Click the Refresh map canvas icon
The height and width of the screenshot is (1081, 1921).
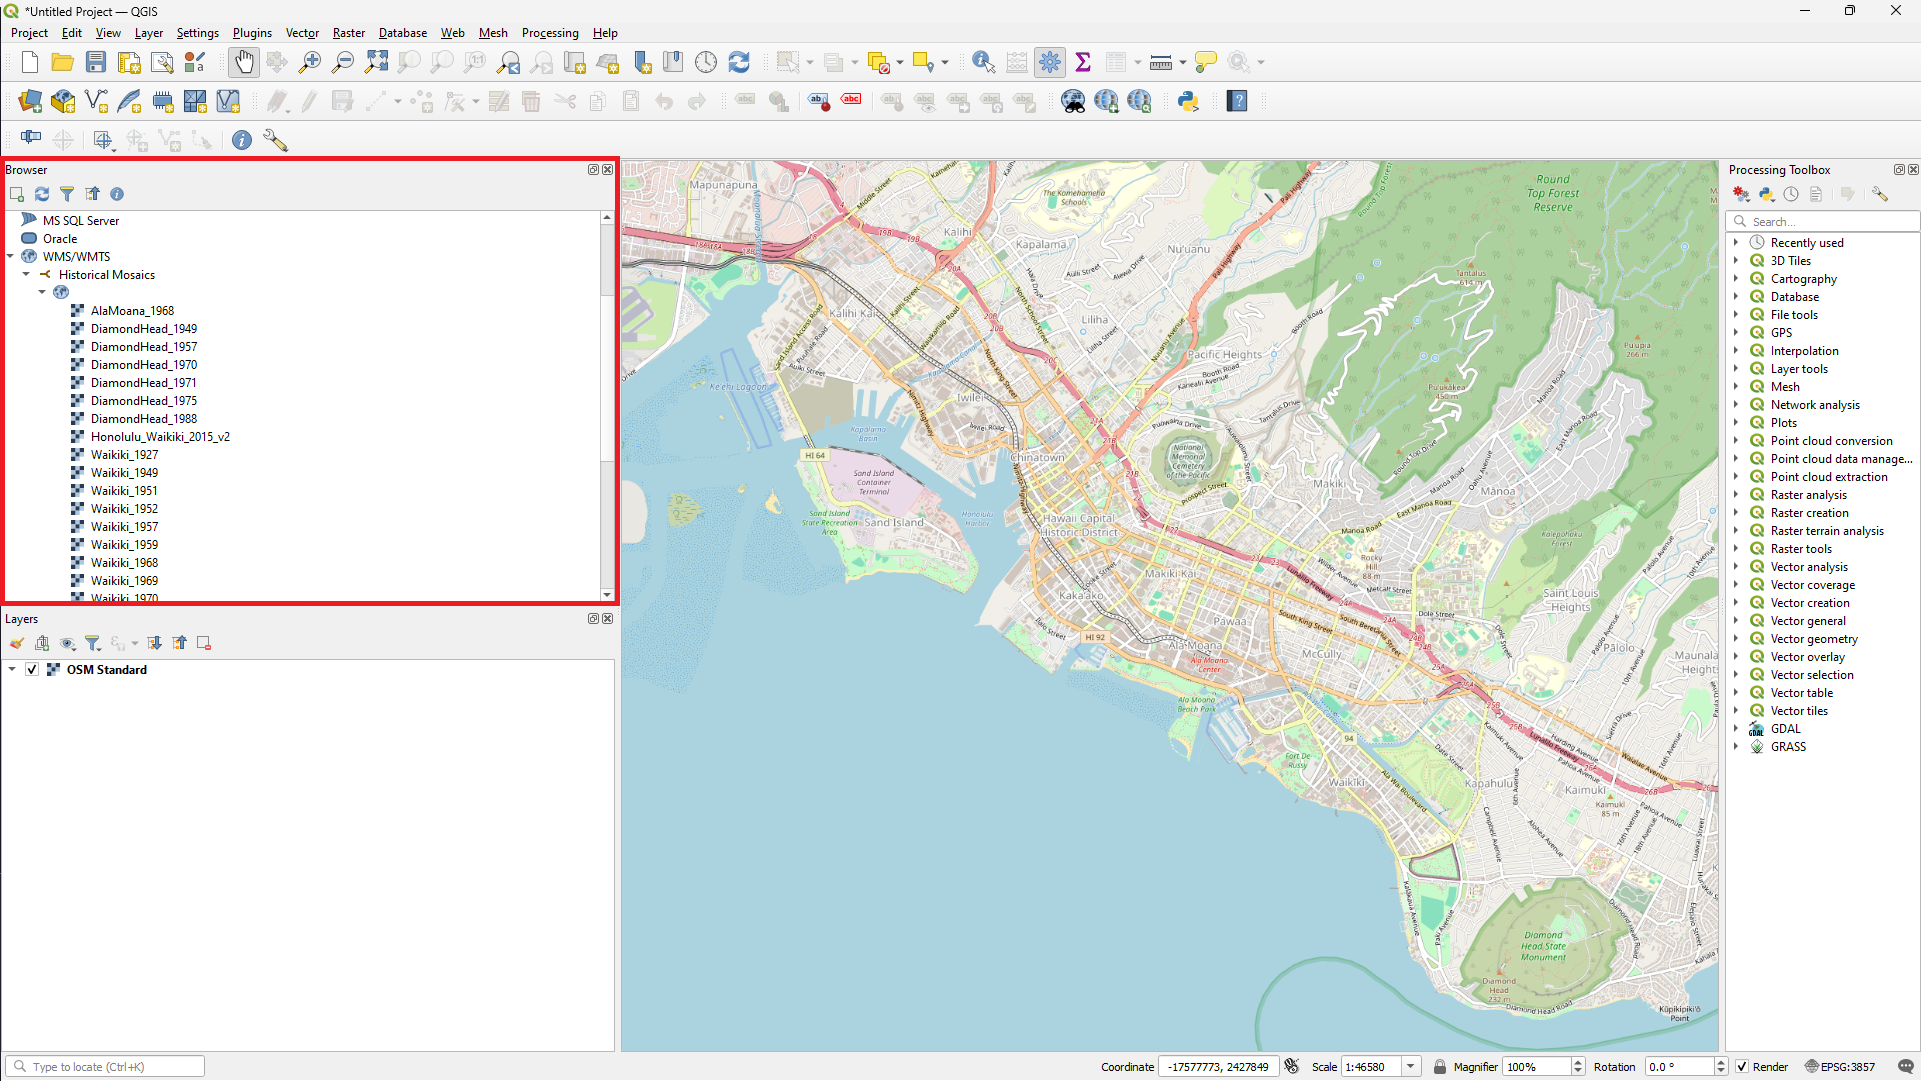click(739, 62)
